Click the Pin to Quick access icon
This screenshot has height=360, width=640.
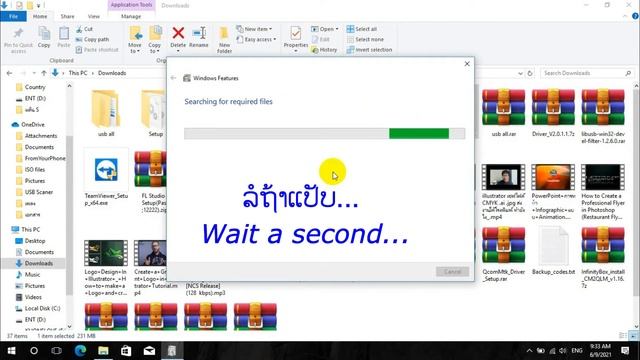coord(18,33)
